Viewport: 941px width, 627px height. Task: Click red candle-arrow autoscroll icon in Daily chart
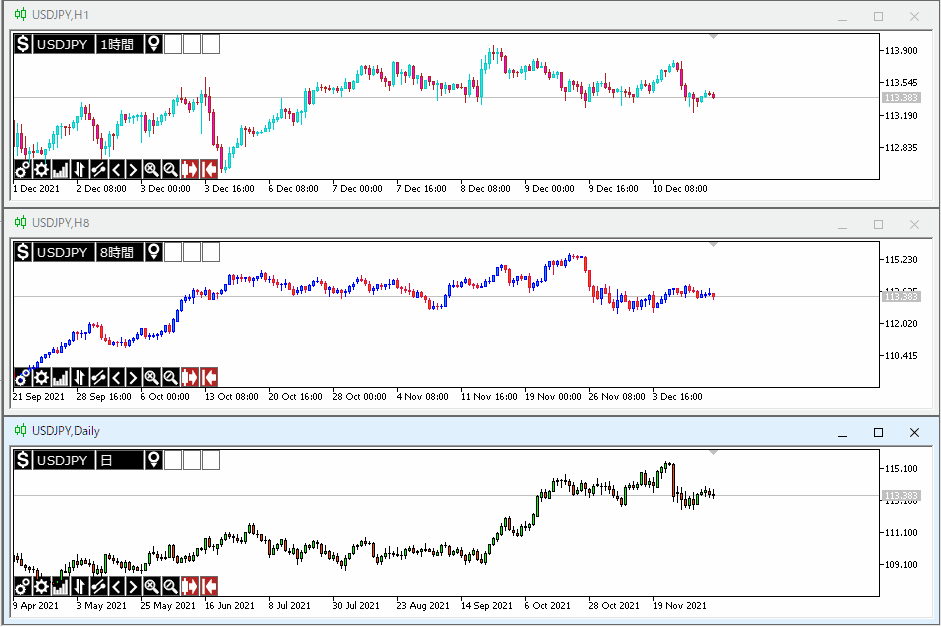point(190,586)
